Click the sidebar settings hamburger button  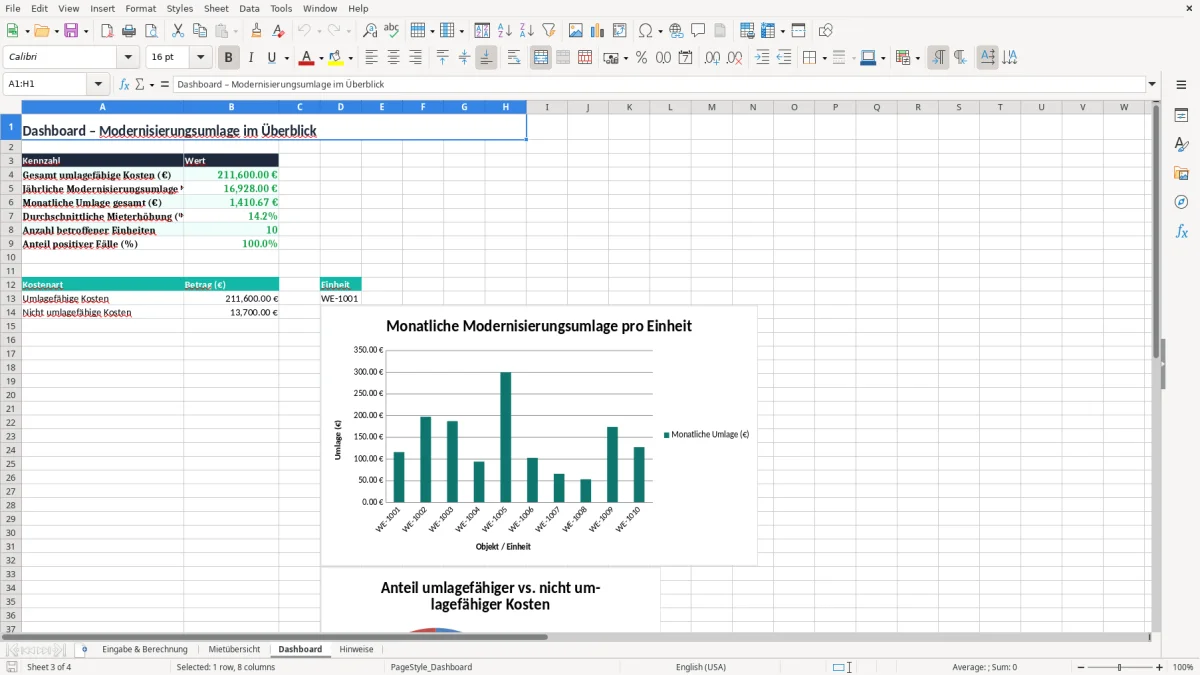pyautogui.click(x=1181, y=86)
